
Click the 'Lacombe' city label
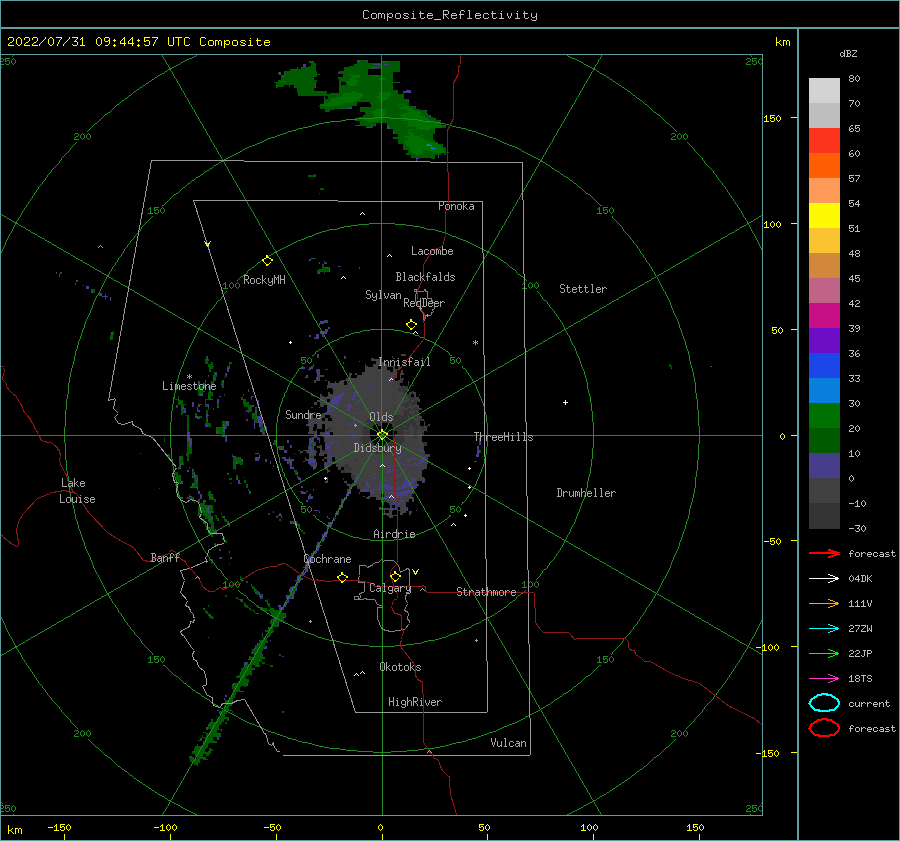point(432,251)
